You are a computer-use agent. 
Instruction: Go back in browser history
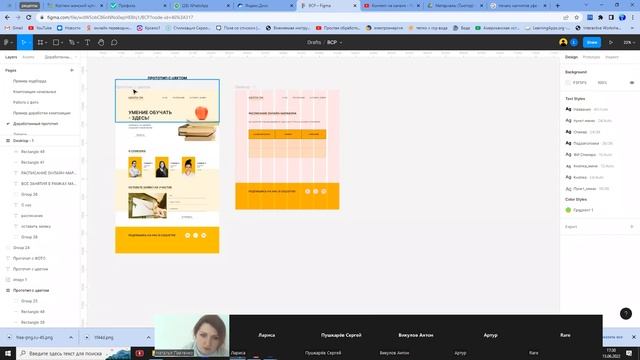pos(7,18)
